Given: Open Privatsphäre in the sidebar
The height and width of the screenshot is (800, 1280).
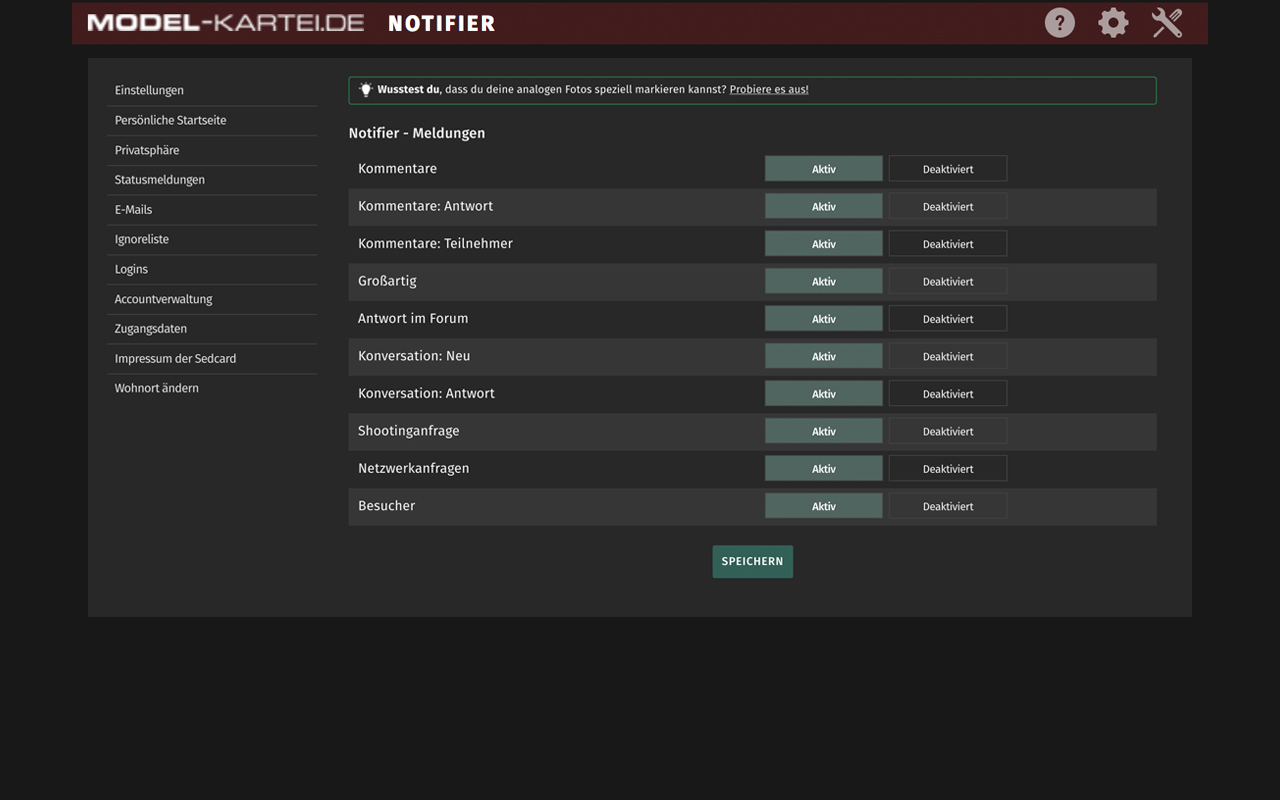Looking at the screenshot, I should (x=212, y=151).
